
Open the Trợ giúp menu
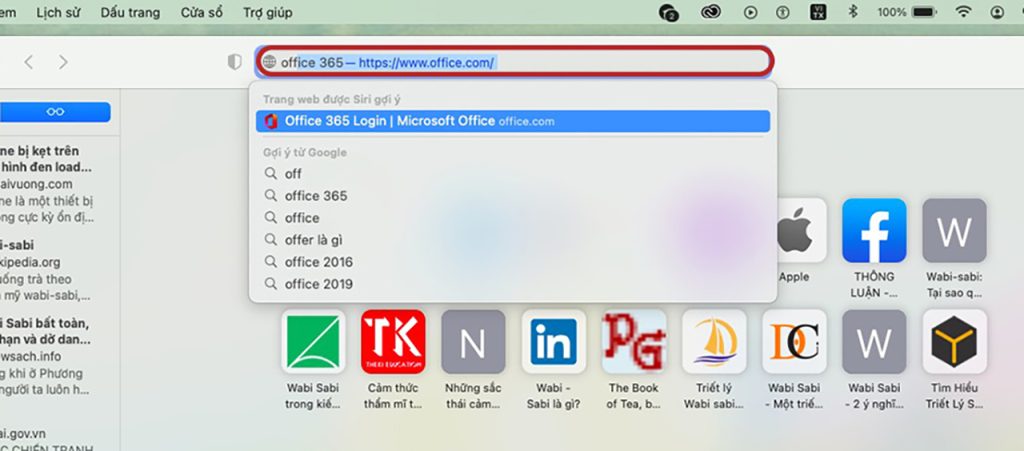coord(267,13)
